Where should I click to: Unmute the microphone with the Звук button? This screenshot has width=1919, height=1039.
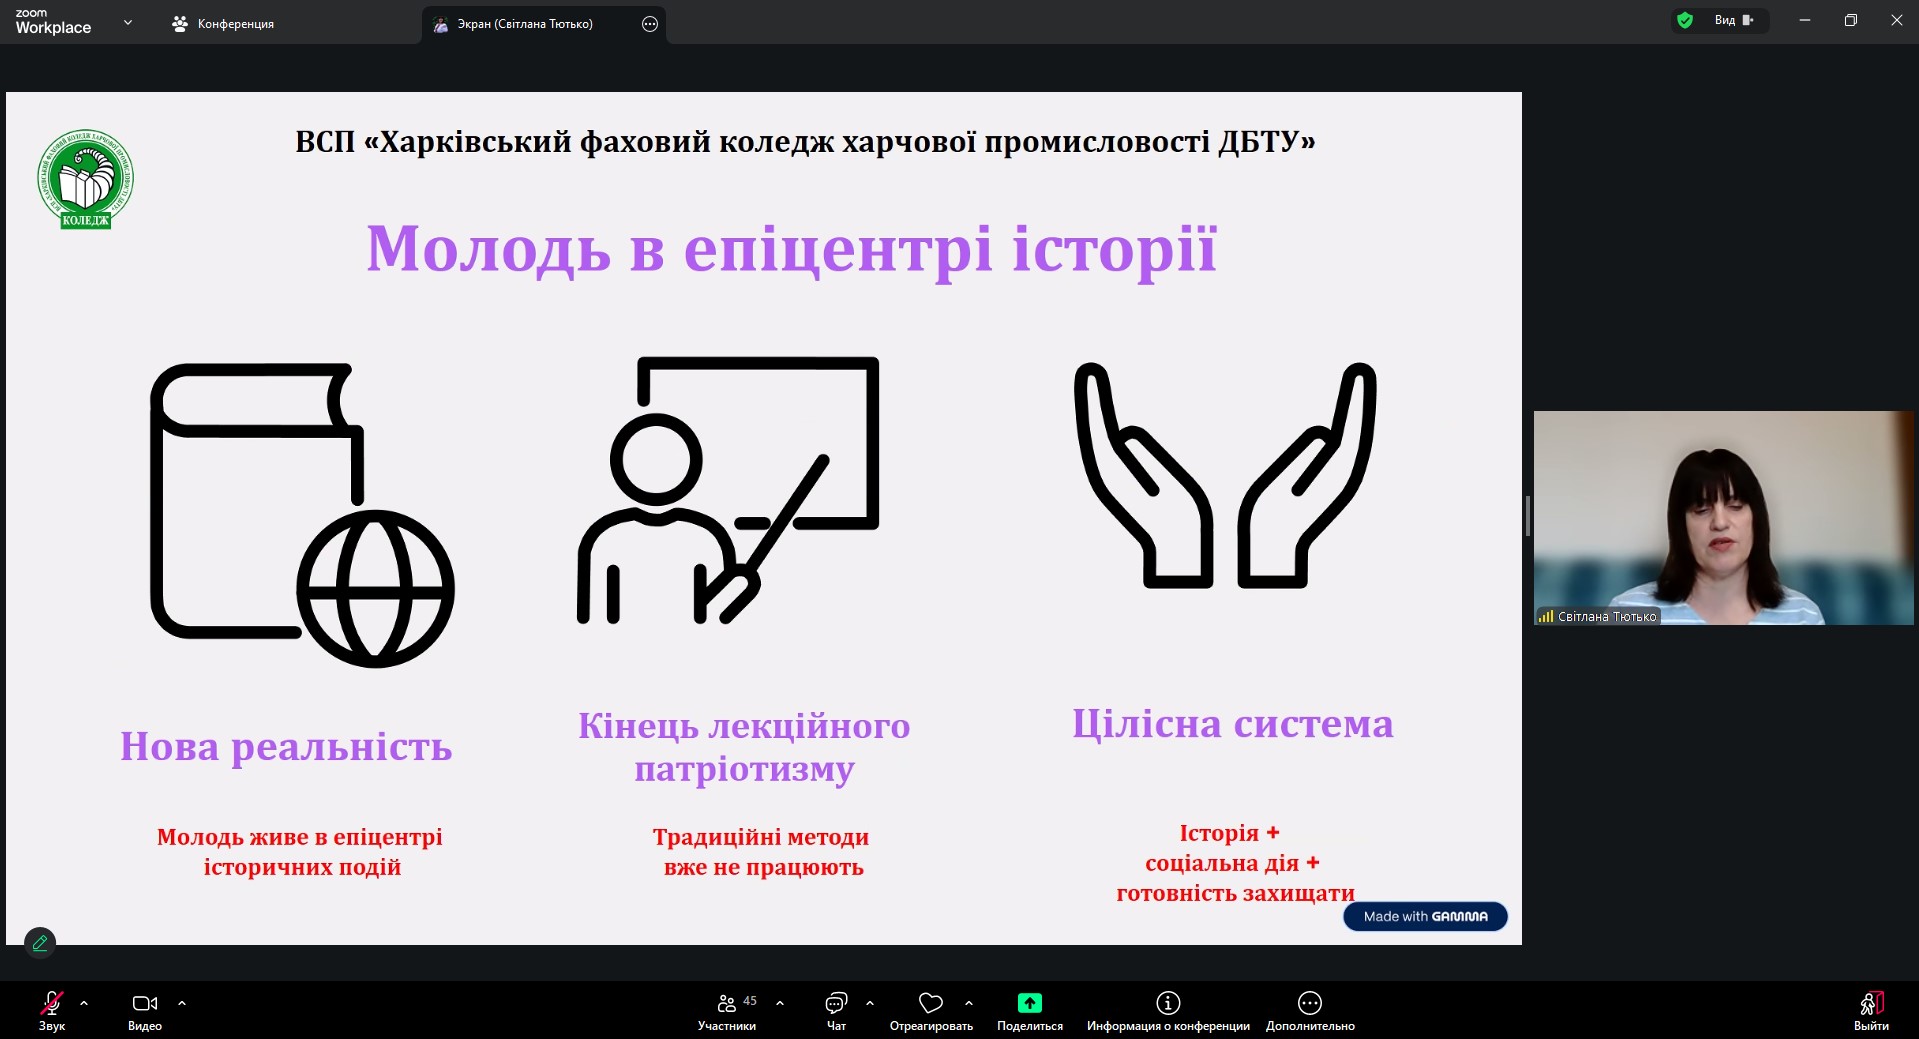(x=52, y=1004)
